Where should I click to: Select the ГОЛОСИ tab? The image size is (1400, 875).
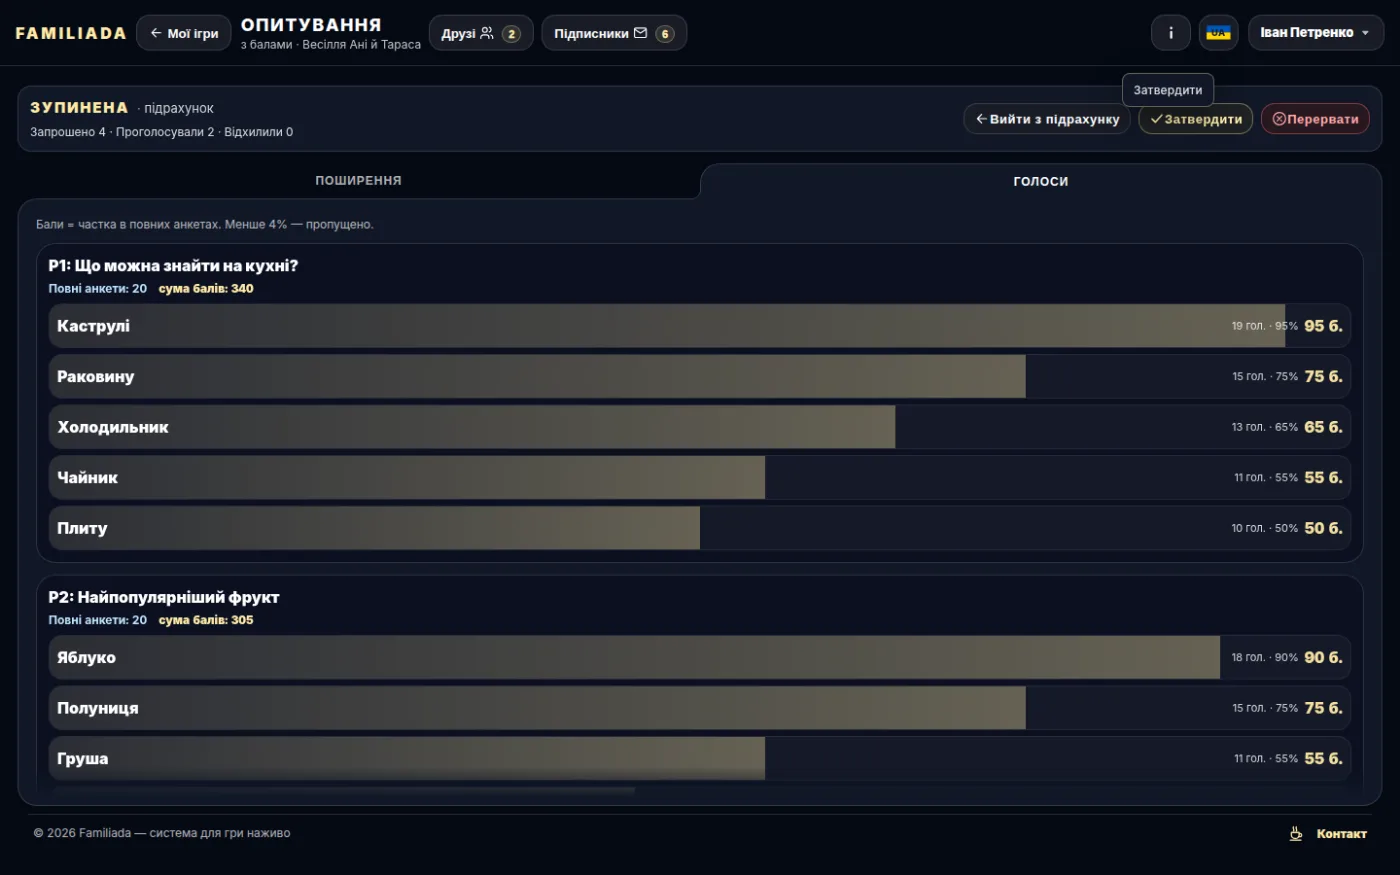coord(1040,181)
